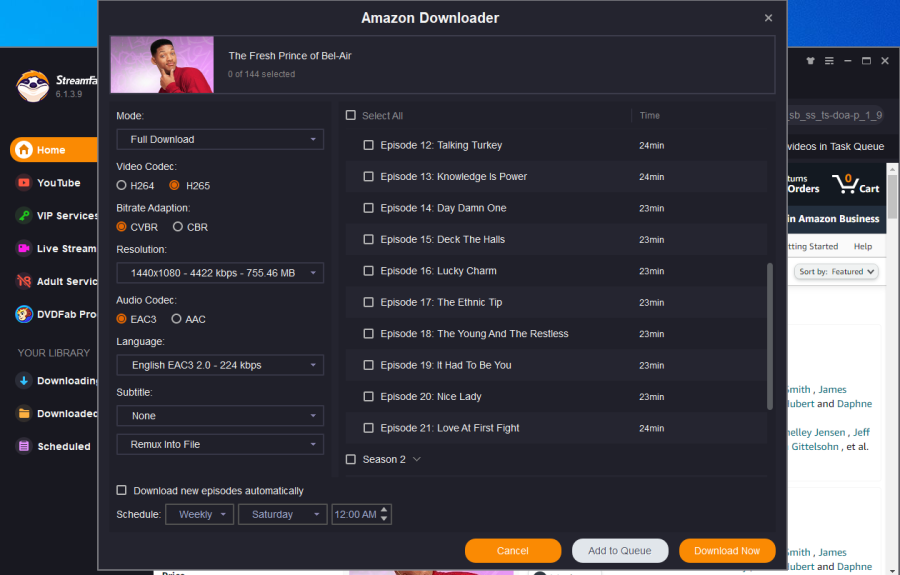The image size is (900, 575).
Task: Click The Fresh Prince of Bel-Air thumbnail
Action: (x=162, y=65)
